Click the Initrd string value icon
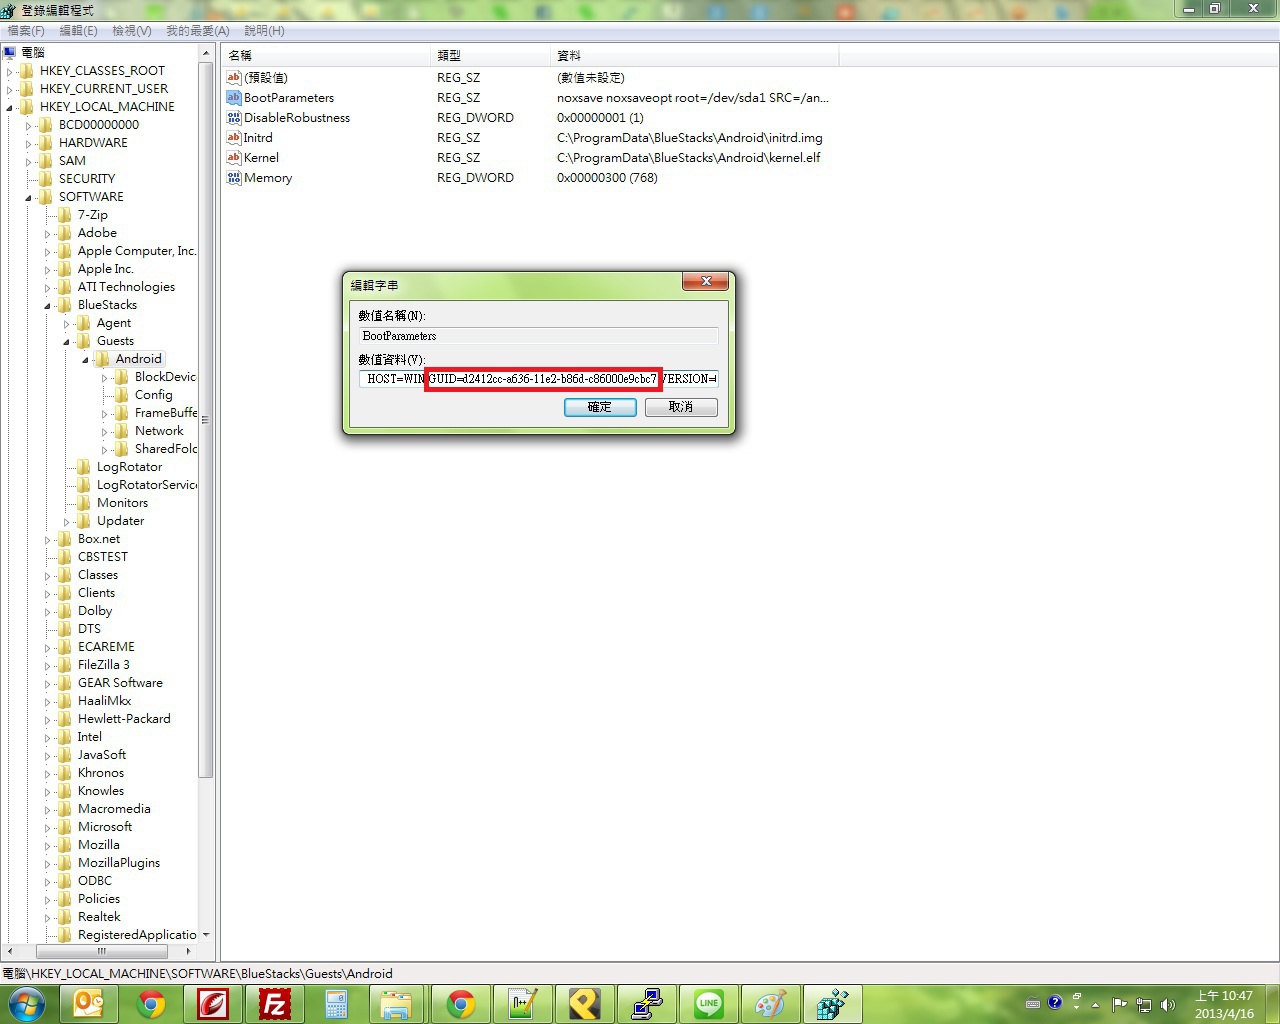Viewport: 1280px width, 1024px height. tap(234, 138)
